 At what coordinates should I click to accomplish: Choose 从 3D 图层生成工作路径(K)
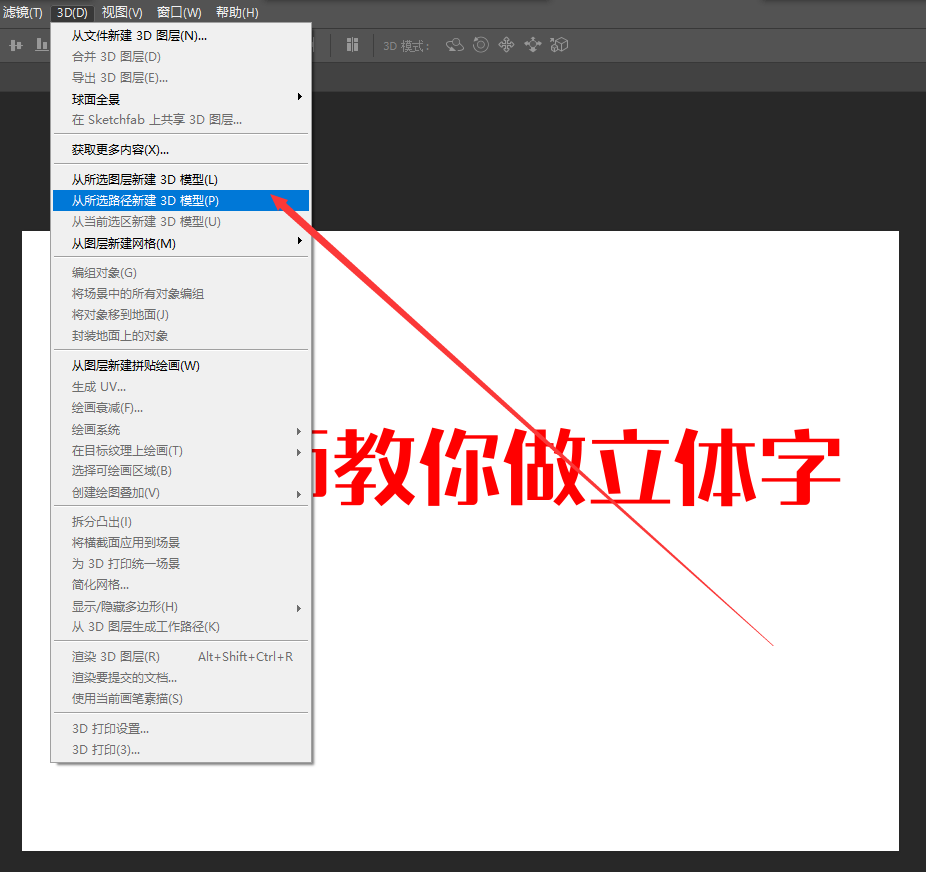(181, 627)
